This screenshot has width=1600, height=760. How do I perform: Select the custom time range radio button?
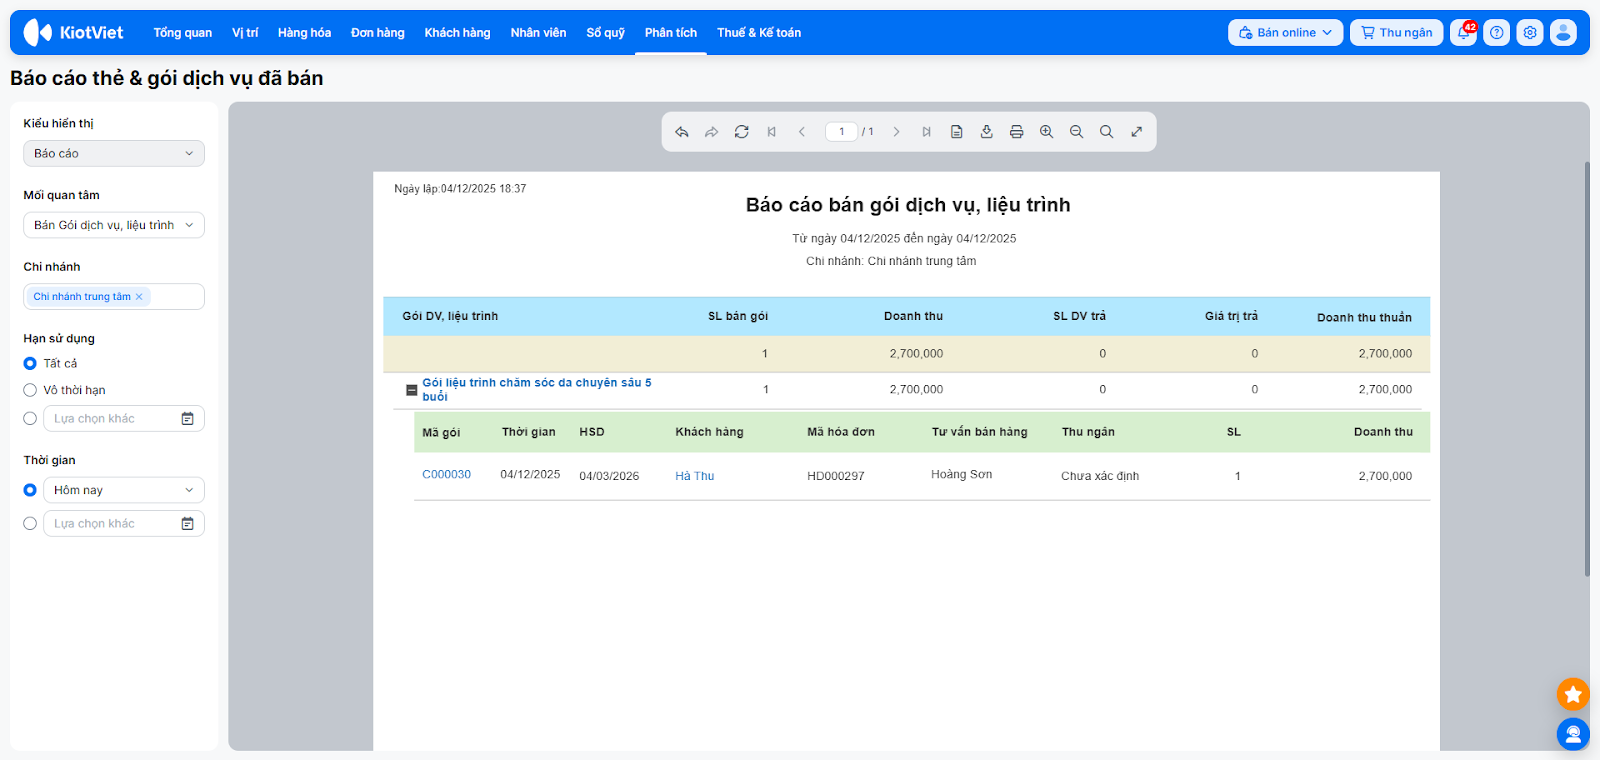(30, 523)
